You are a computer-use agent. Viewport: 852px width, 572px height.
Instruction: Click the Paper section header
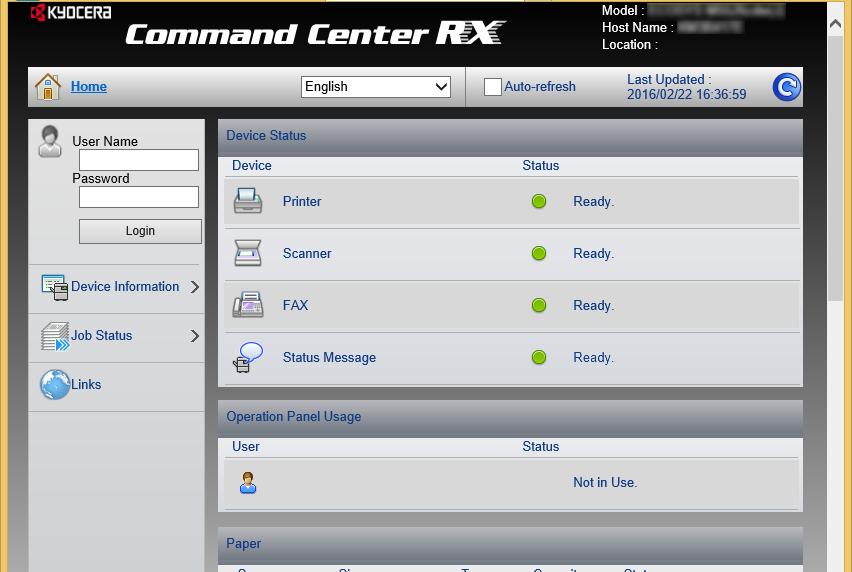510,544
